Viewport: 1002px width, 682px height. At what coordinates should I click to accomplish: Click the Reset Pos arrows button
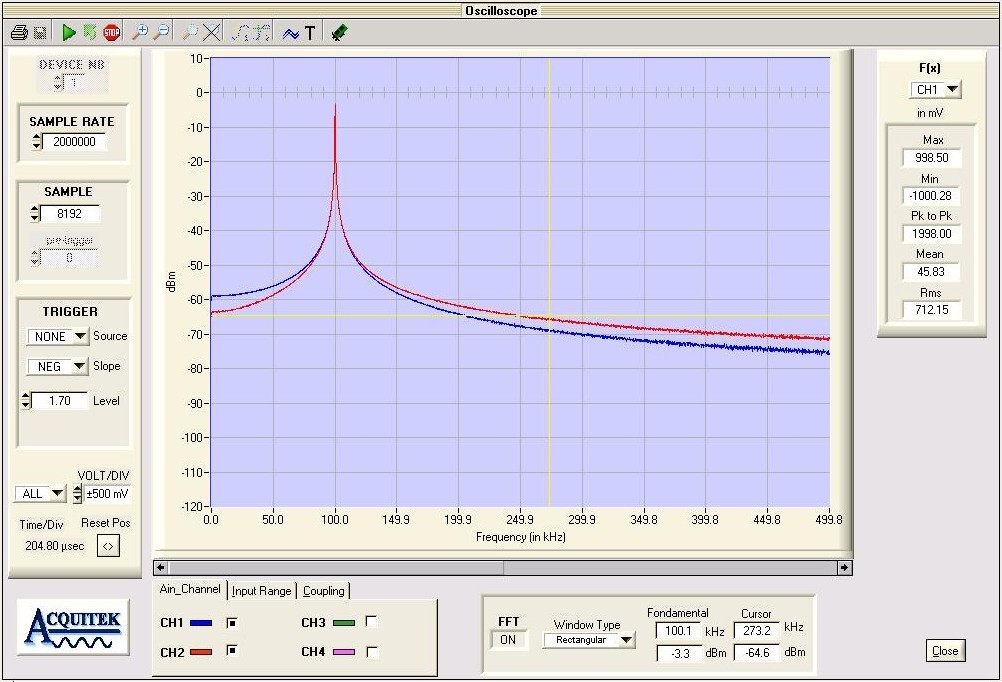[x=108, y=546]
